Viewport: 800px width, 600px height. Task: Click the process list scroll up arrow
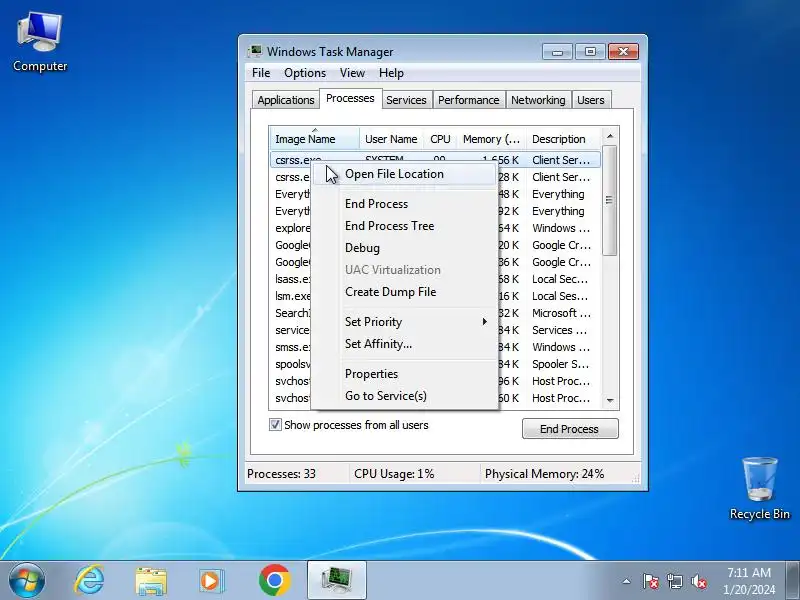coord(610,136)
